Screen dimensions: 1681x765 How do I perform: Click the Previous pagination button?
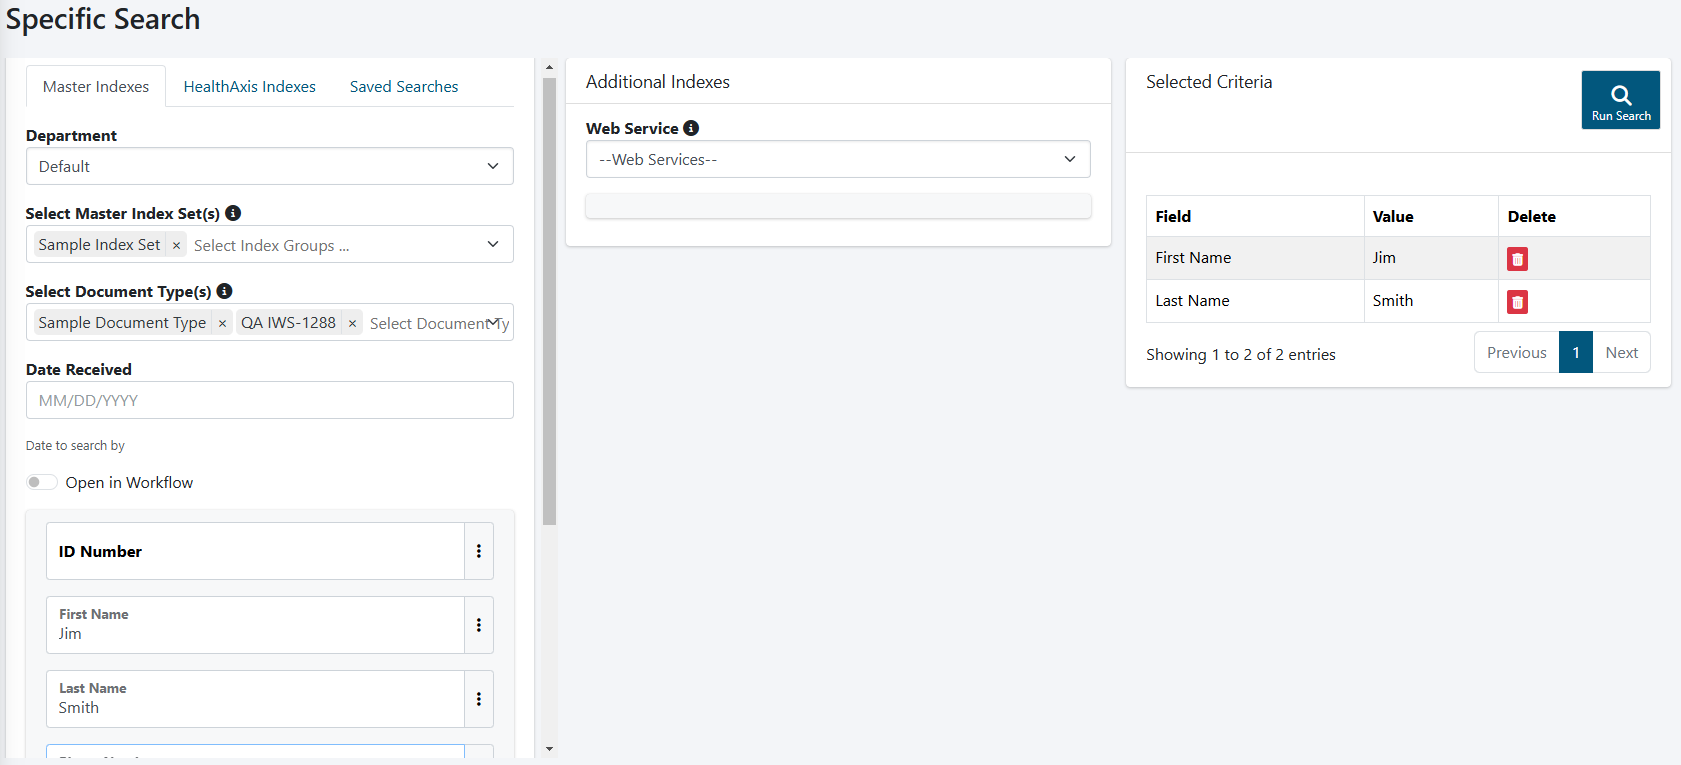coord(1516,353)
